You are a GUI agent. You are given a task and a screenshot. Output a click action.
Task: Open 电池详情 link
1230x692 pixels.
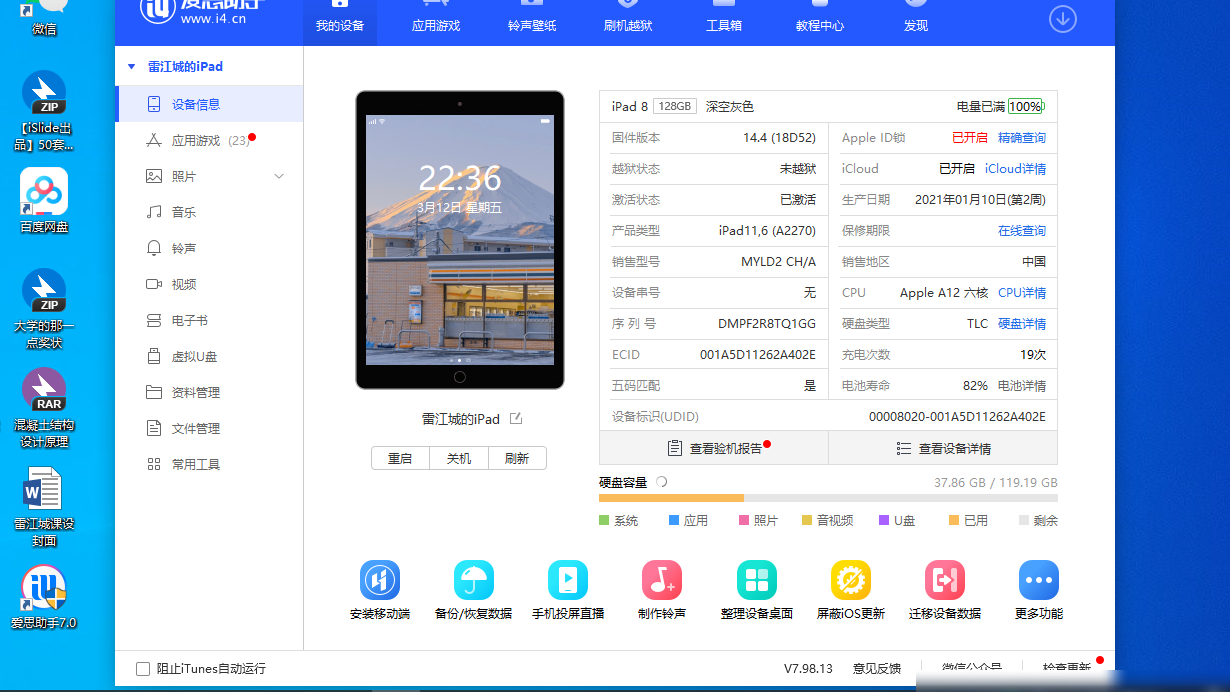(x=1022, y=386)
